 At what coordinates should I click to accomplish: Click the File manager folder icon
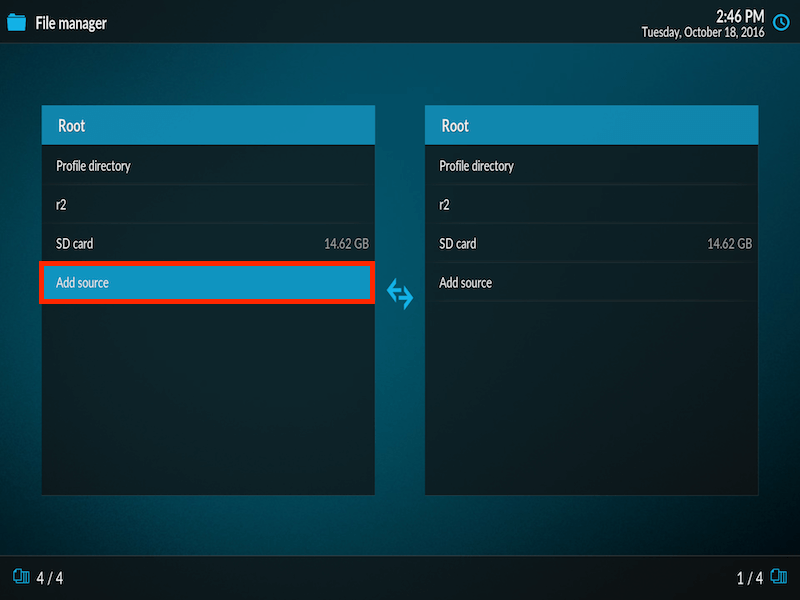coord(16,22)
